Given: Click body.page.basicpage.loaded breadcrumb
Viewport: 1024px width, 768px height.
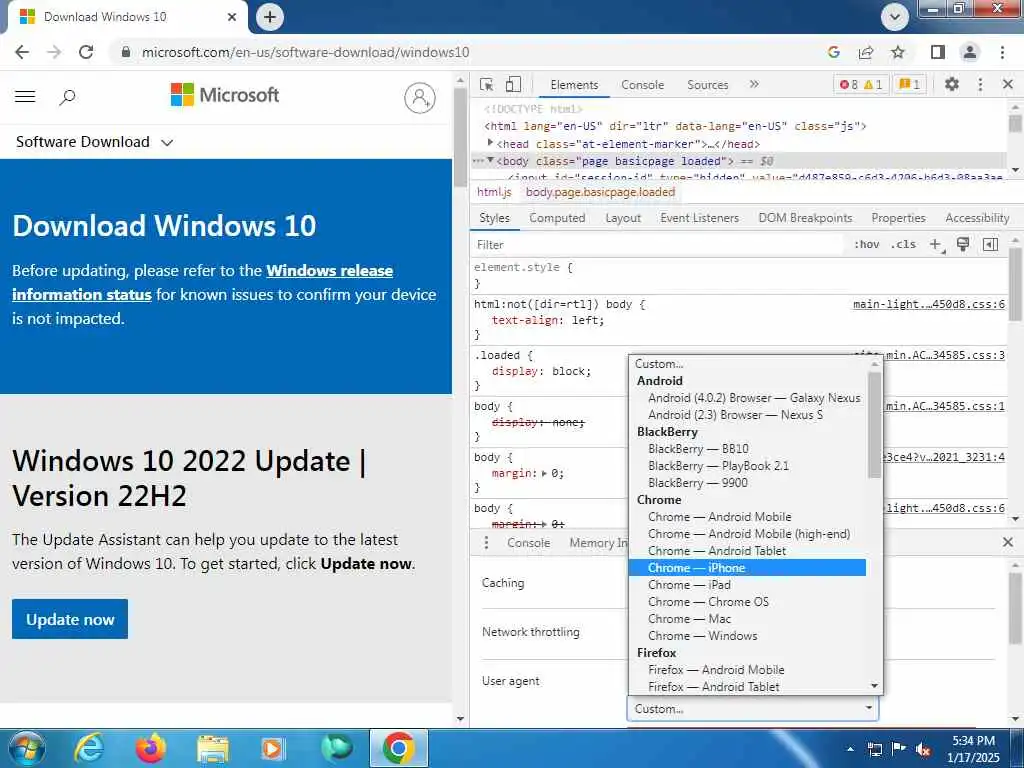Looking at the screenshot, I should [600, 192].
